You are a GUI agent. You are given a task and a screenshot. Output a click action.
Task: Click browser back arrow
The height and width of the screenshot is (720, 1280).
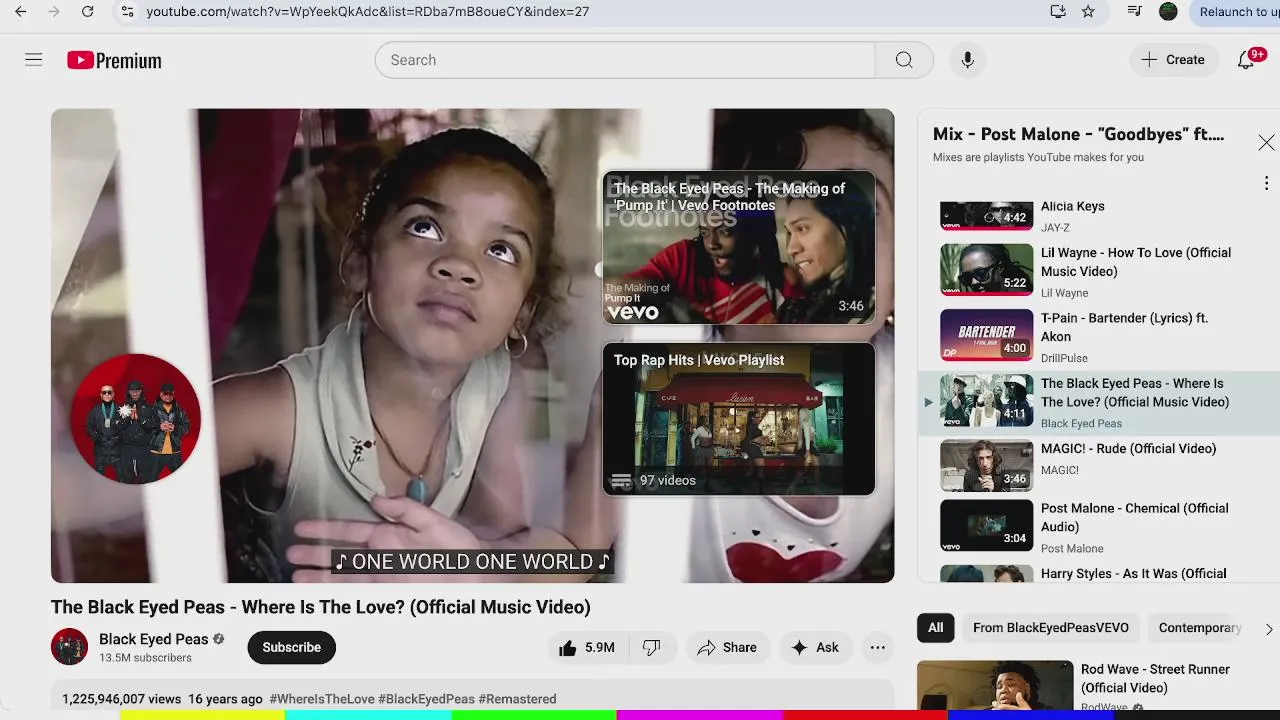click(21, 12)
